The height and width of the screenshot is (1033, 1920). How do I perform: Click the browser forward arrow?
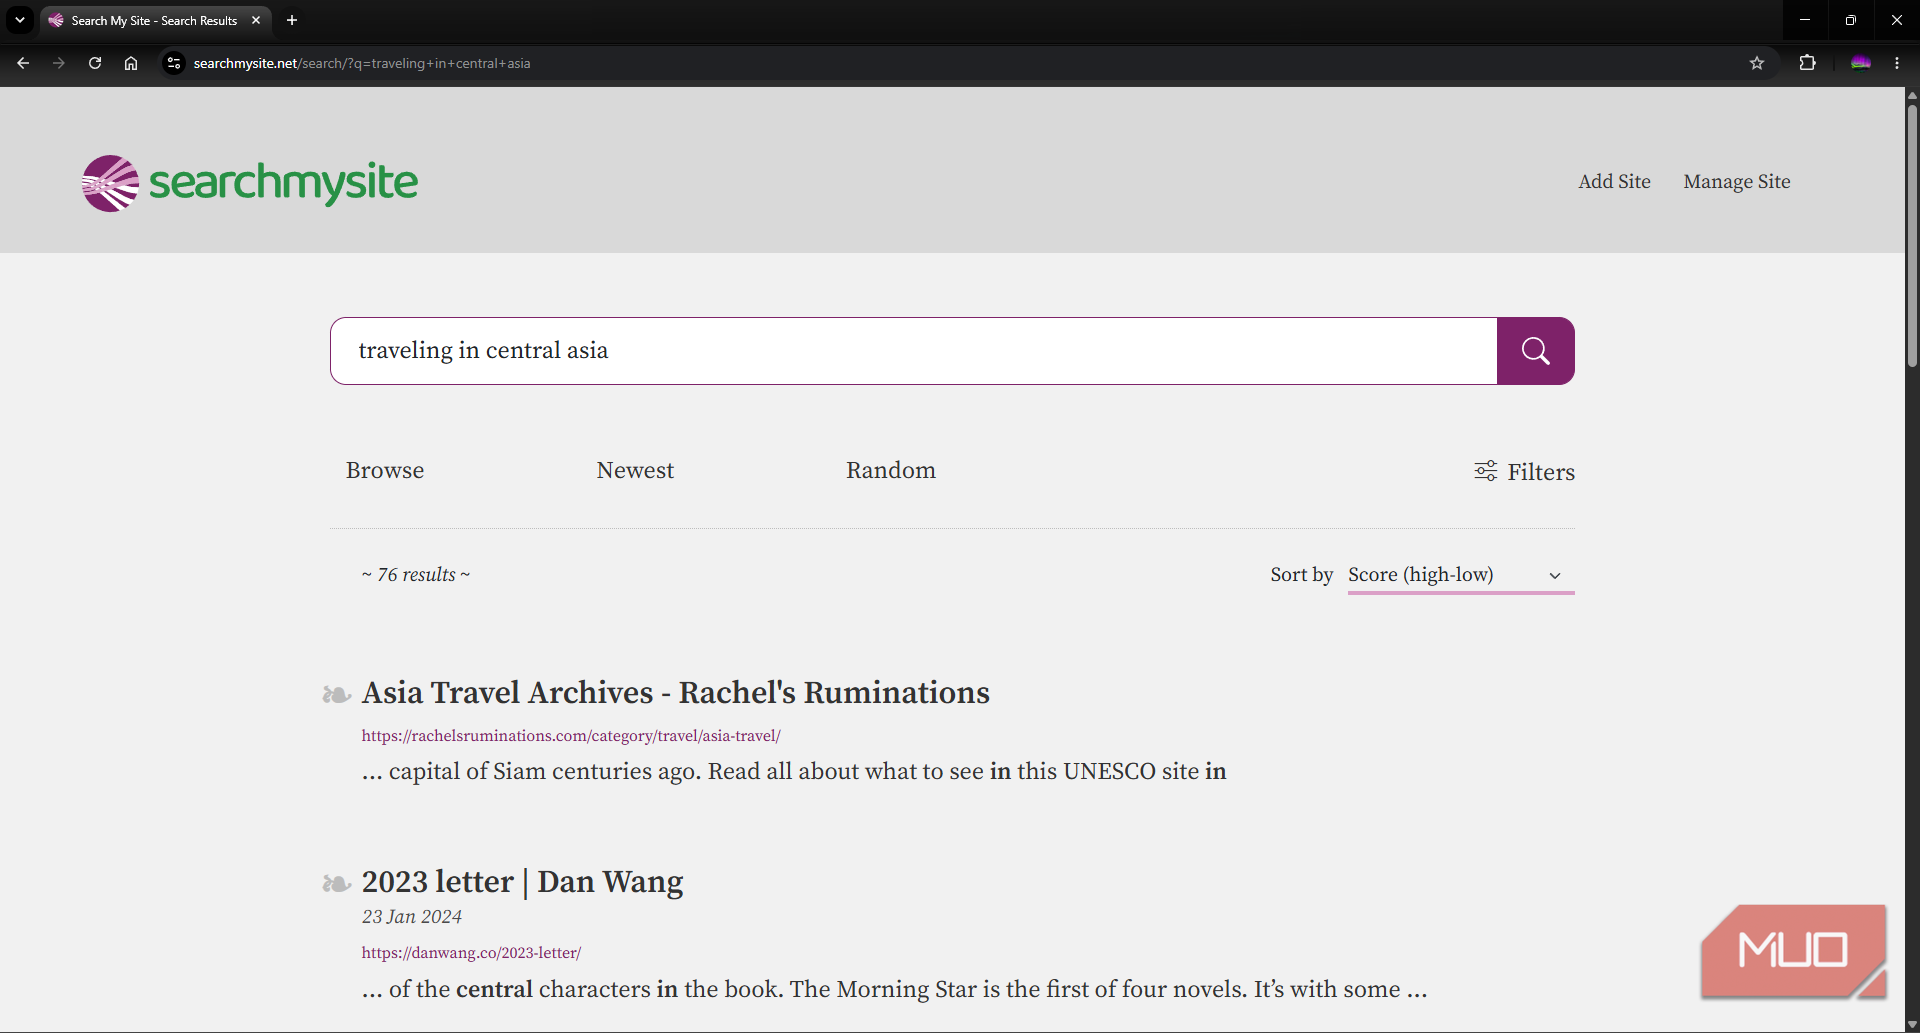tap(59, 63)
